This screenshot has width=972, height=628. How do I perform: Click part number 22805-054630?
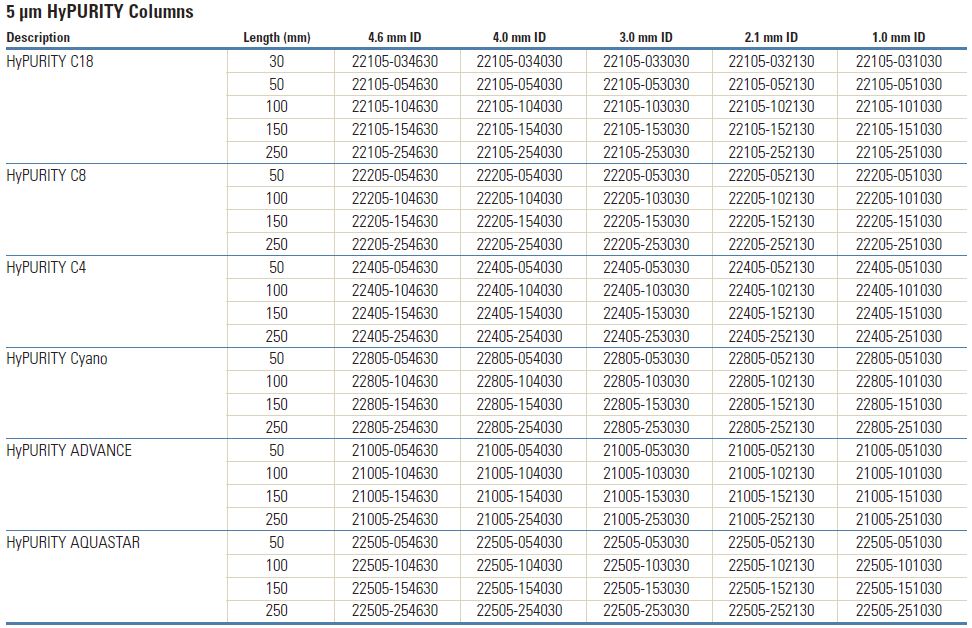pos(395,359)
